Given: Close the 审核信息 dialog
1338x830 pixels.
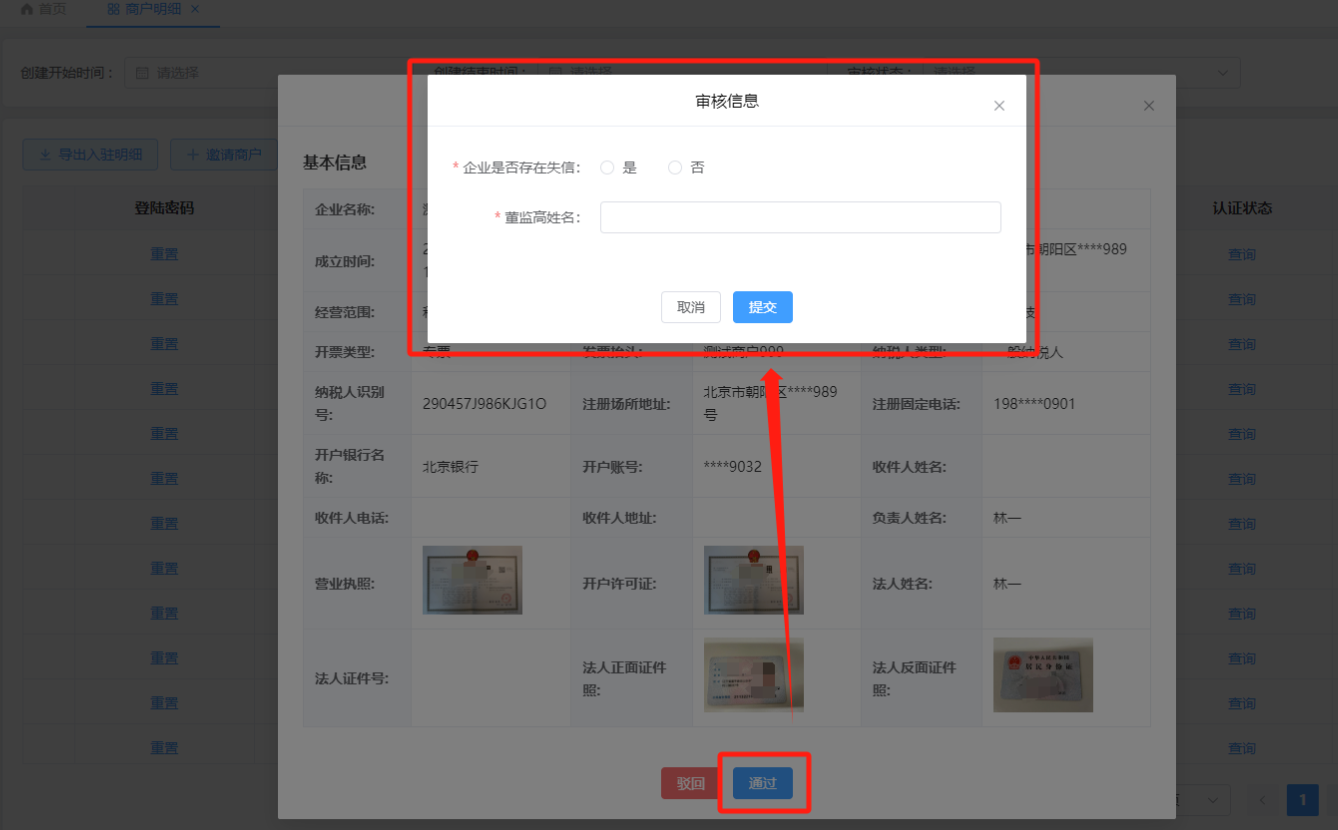Looking at the screenshot, I should point(998,106).
